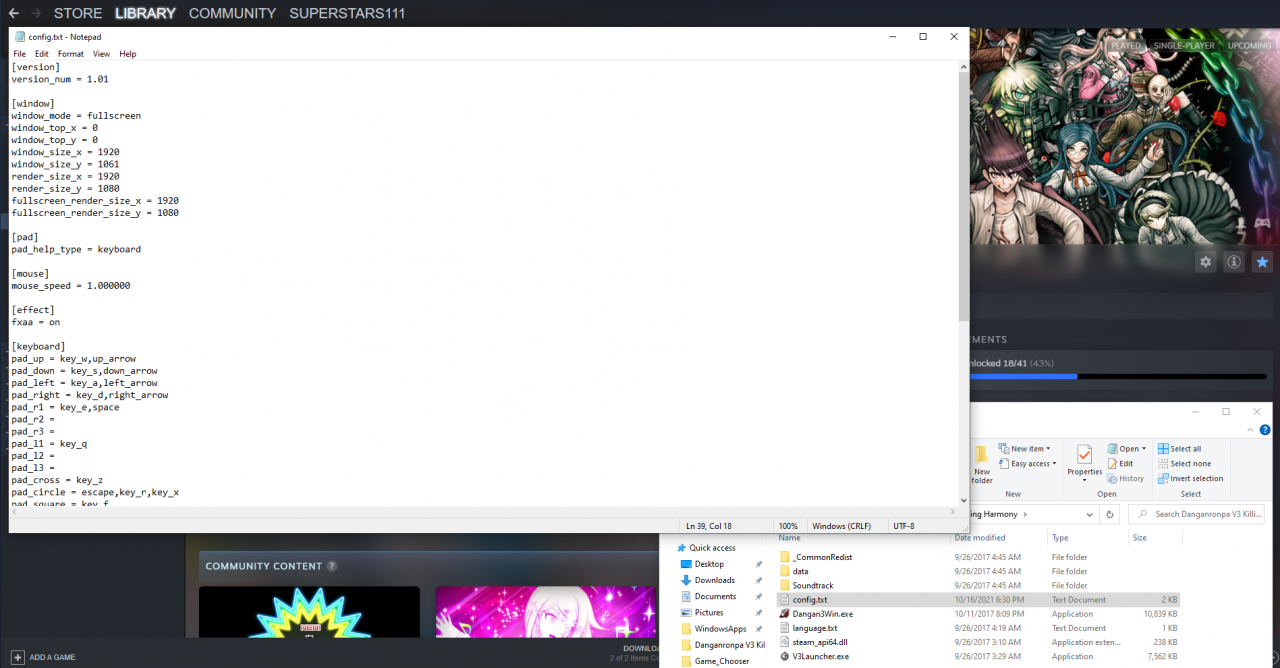Open Notepad Format menu
Screen dimensions: 1280x668
[70, 54]
